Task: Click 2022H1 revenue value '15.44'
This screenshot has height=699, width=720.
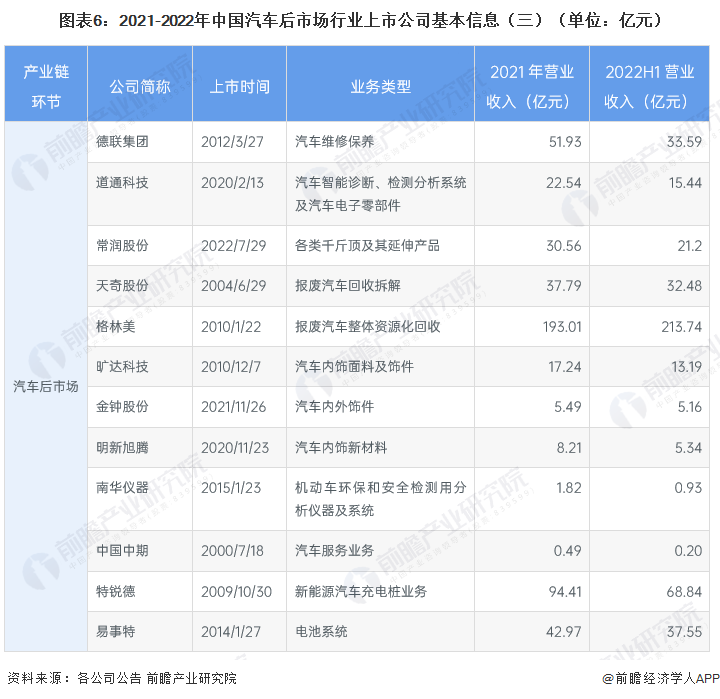Action: (685, 183)
